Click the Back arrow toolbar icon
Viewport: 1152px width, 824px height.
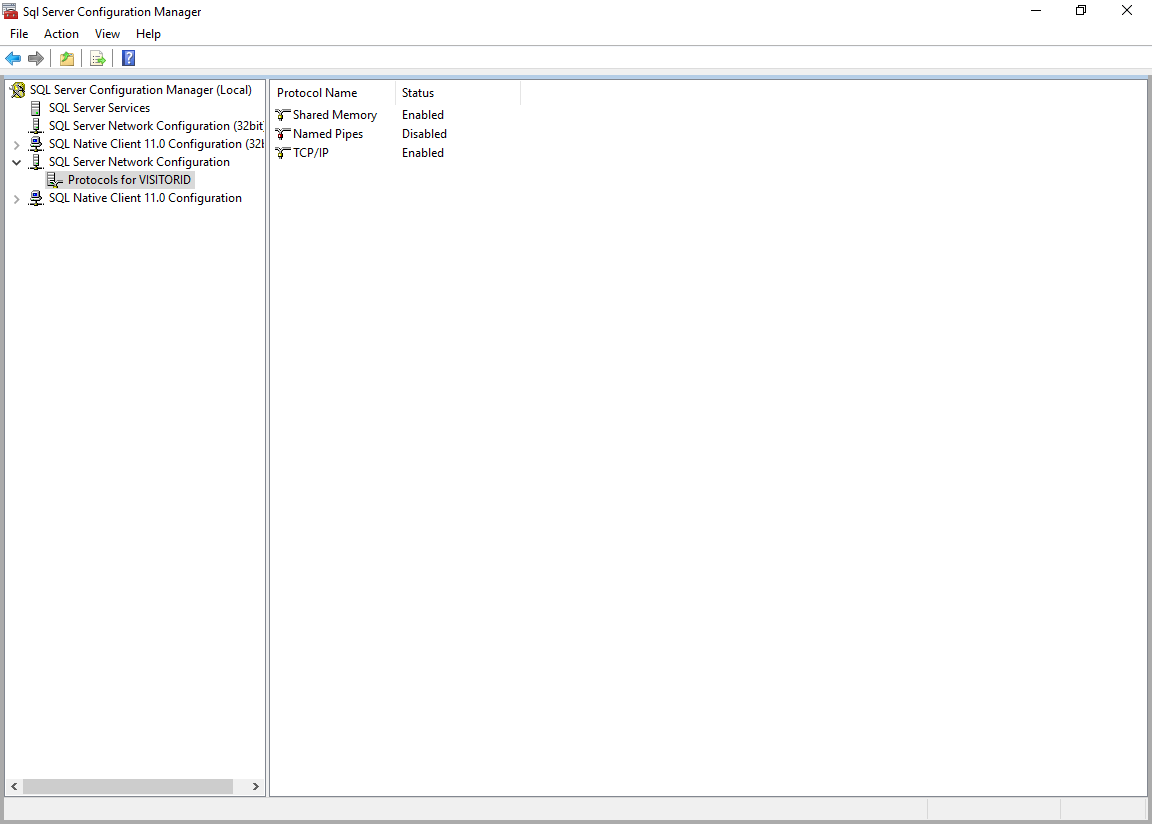click(13, 58)
